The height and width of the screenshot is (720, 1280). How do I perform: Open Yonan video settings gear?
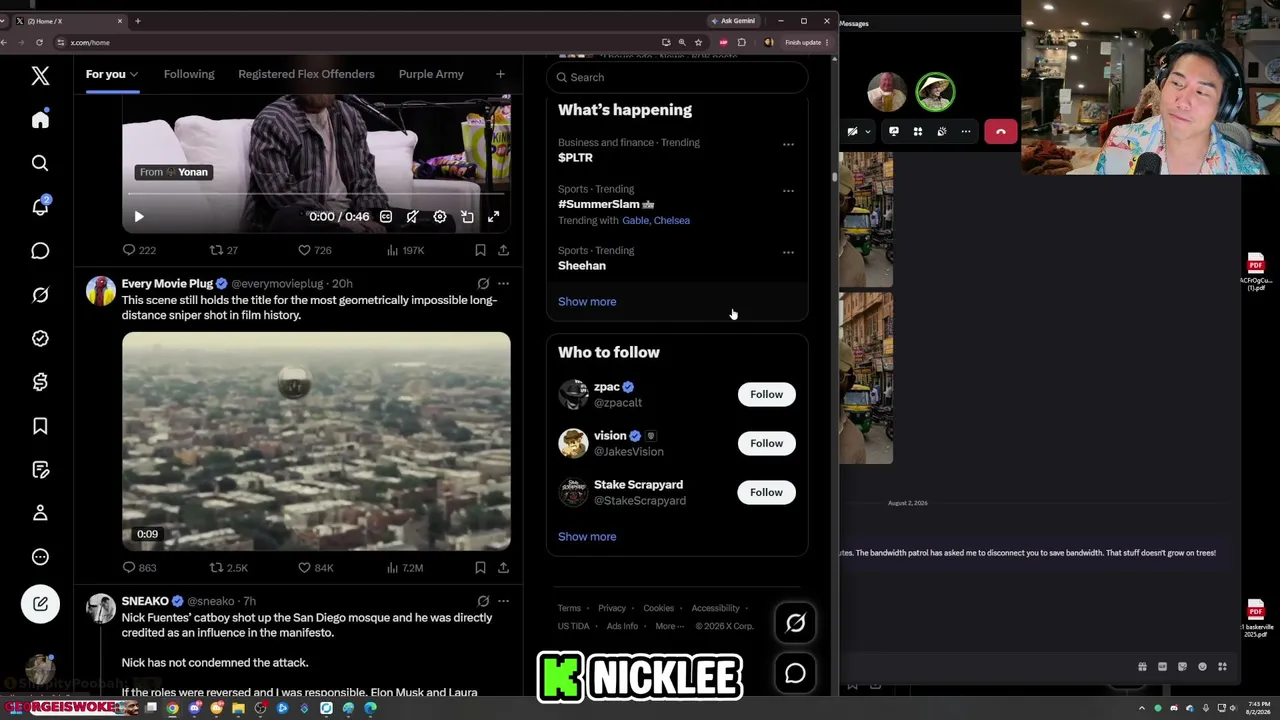pos(440,217)
